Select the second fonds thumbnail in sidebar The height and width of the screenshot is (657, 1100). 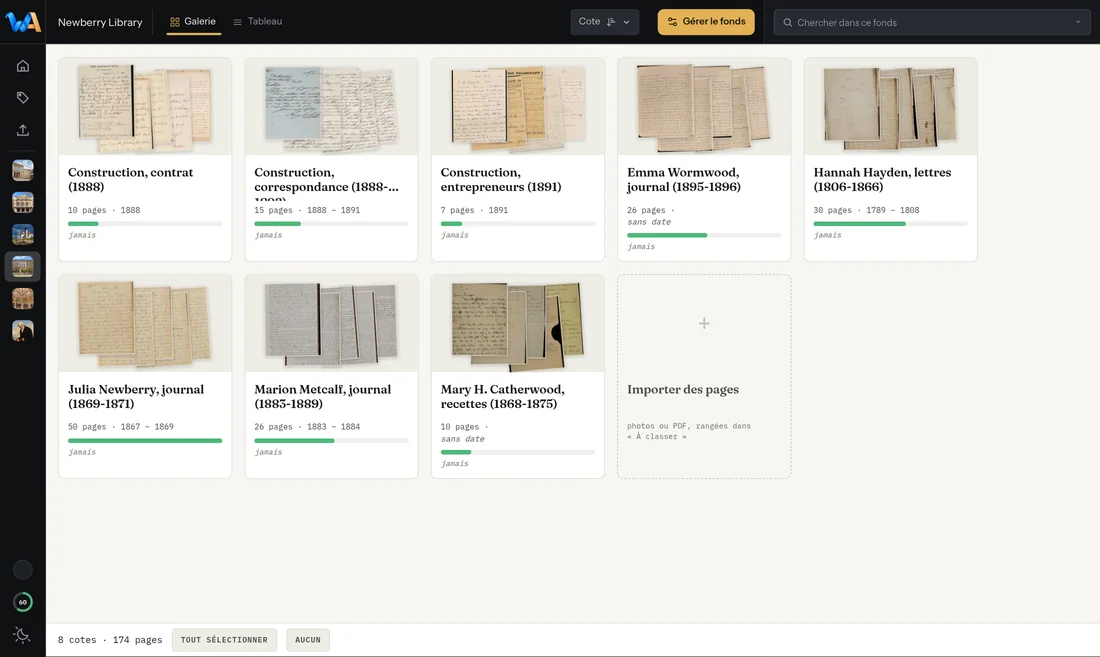coord(22,203)
